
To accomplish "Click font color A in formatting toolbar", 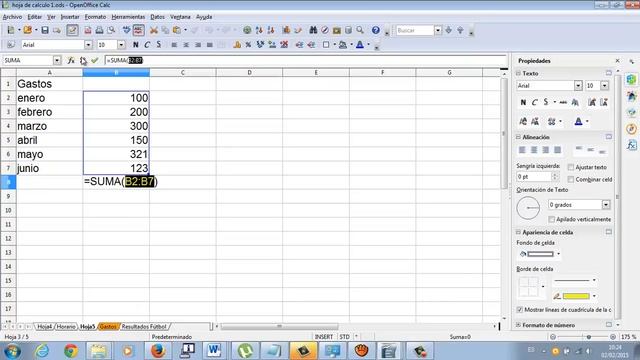I will [360, 45].
